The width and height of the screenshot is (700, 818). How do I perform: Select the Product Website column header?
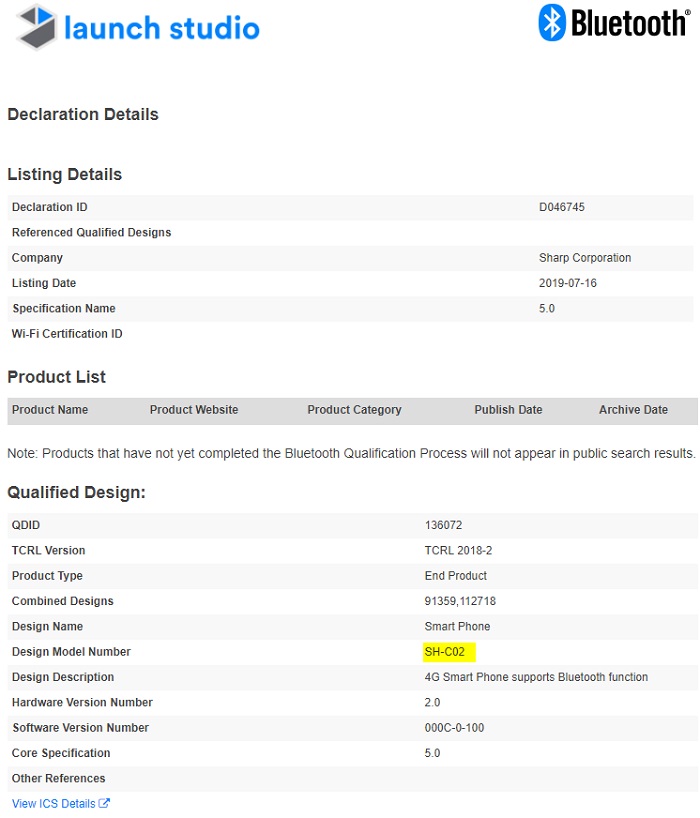194,410
